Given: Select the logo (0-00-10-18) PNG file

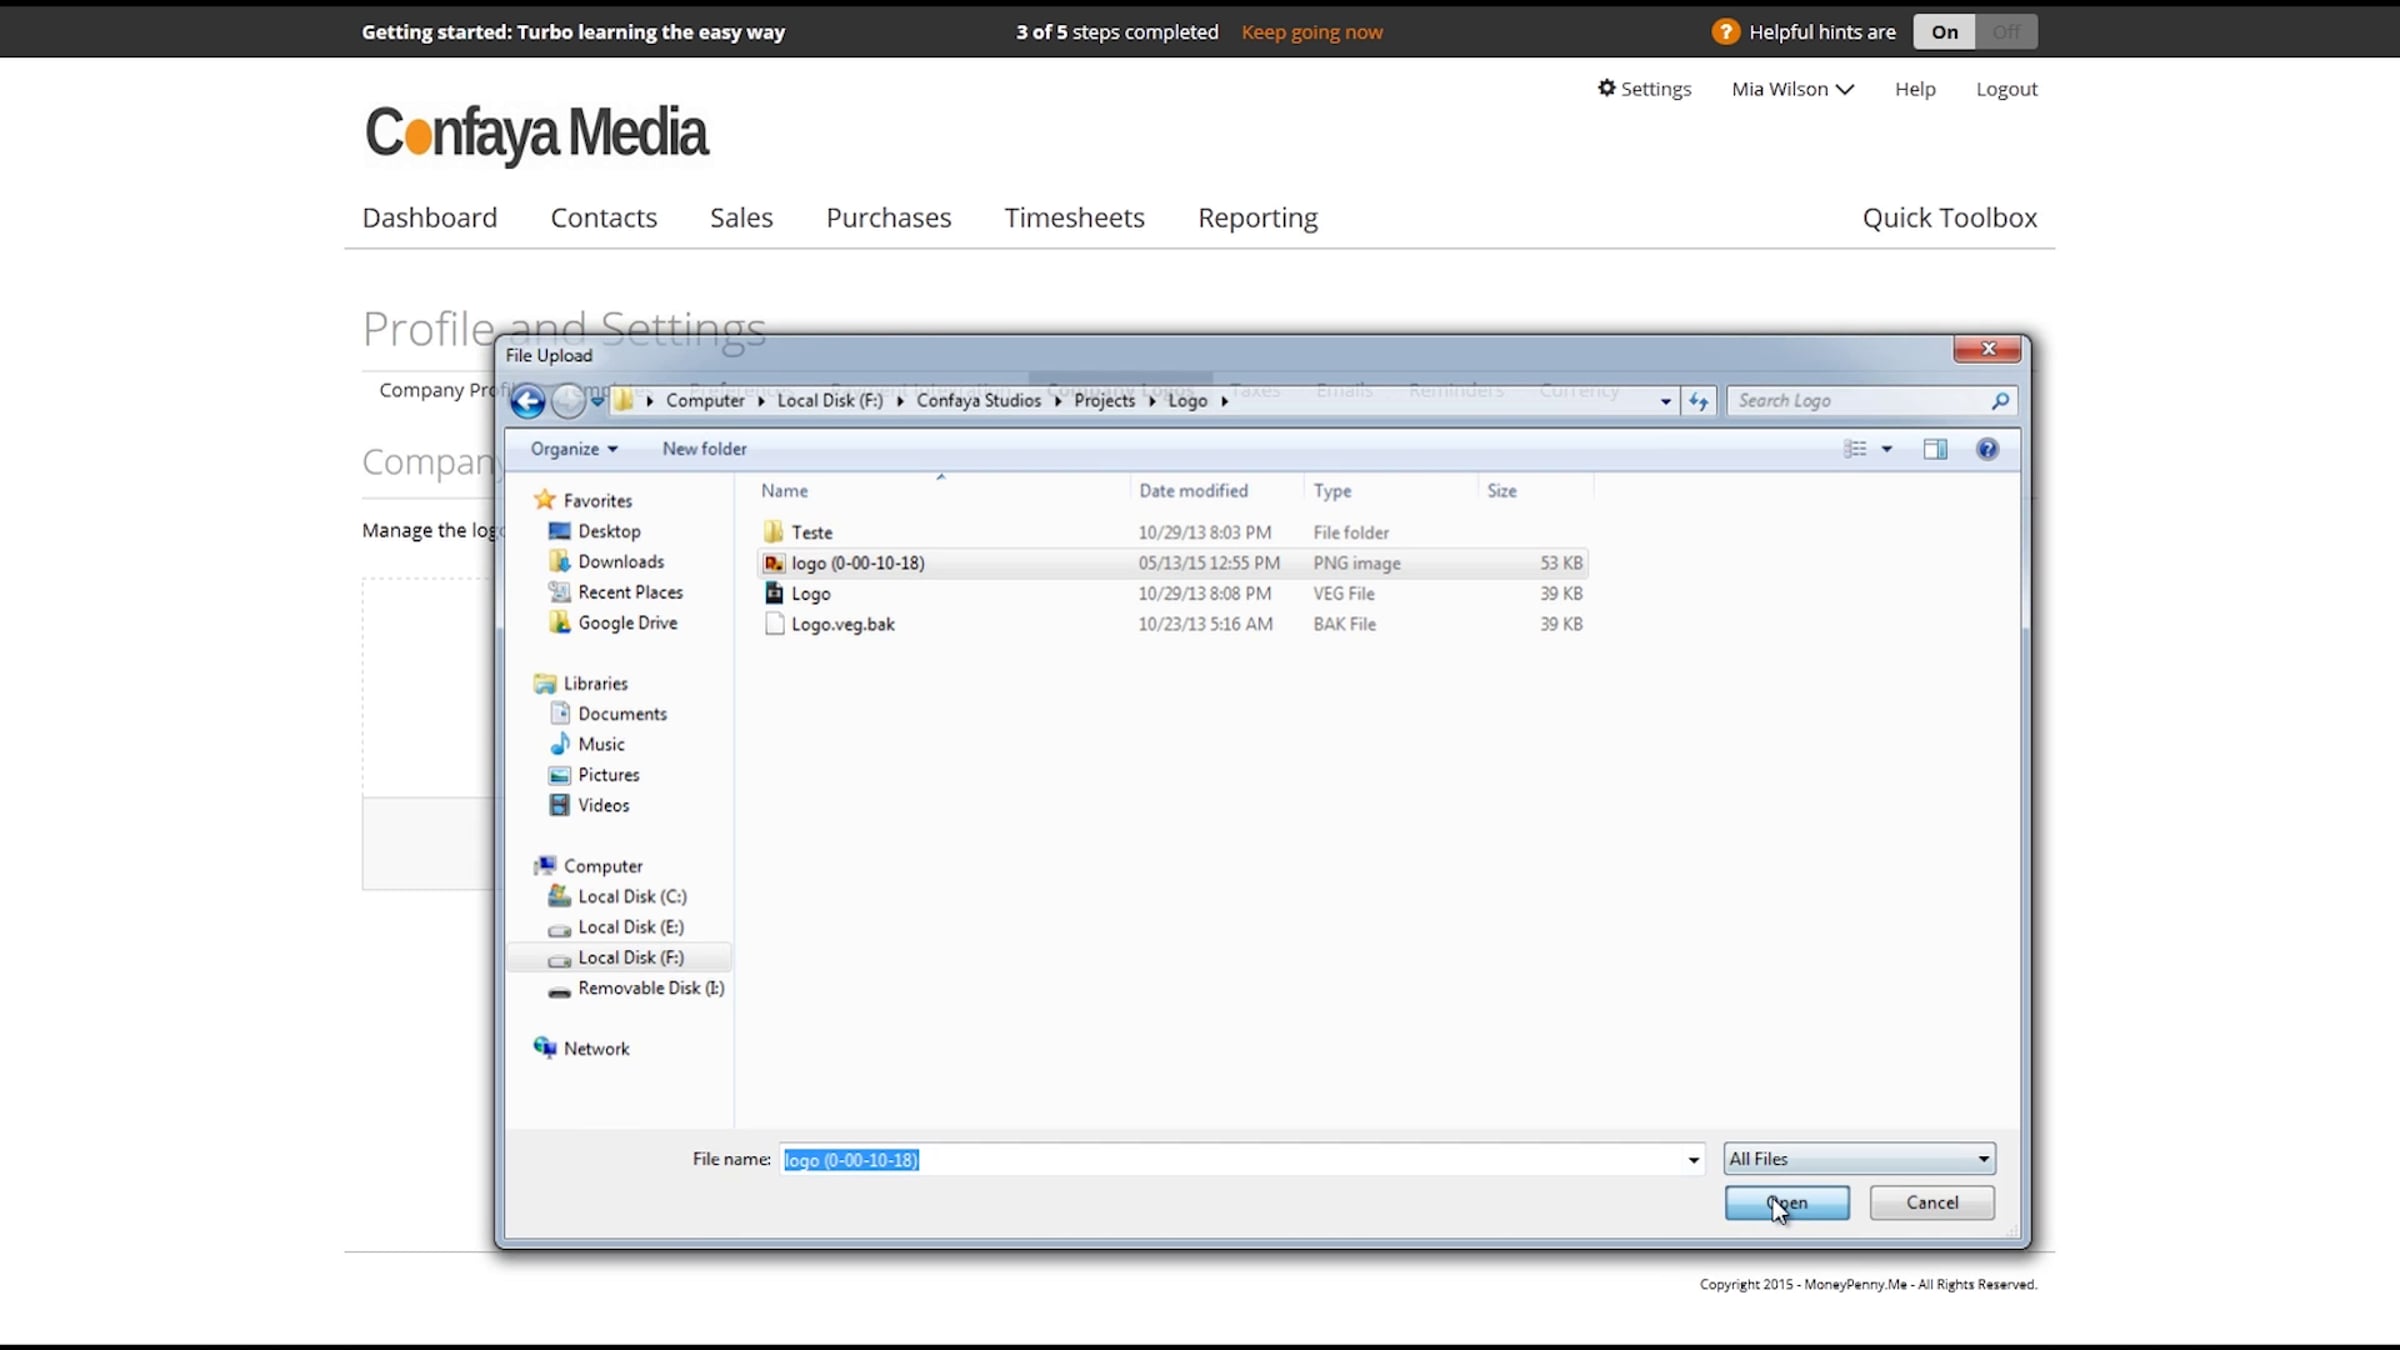Looking at the screenshot, I should click(x=857, y=563).
